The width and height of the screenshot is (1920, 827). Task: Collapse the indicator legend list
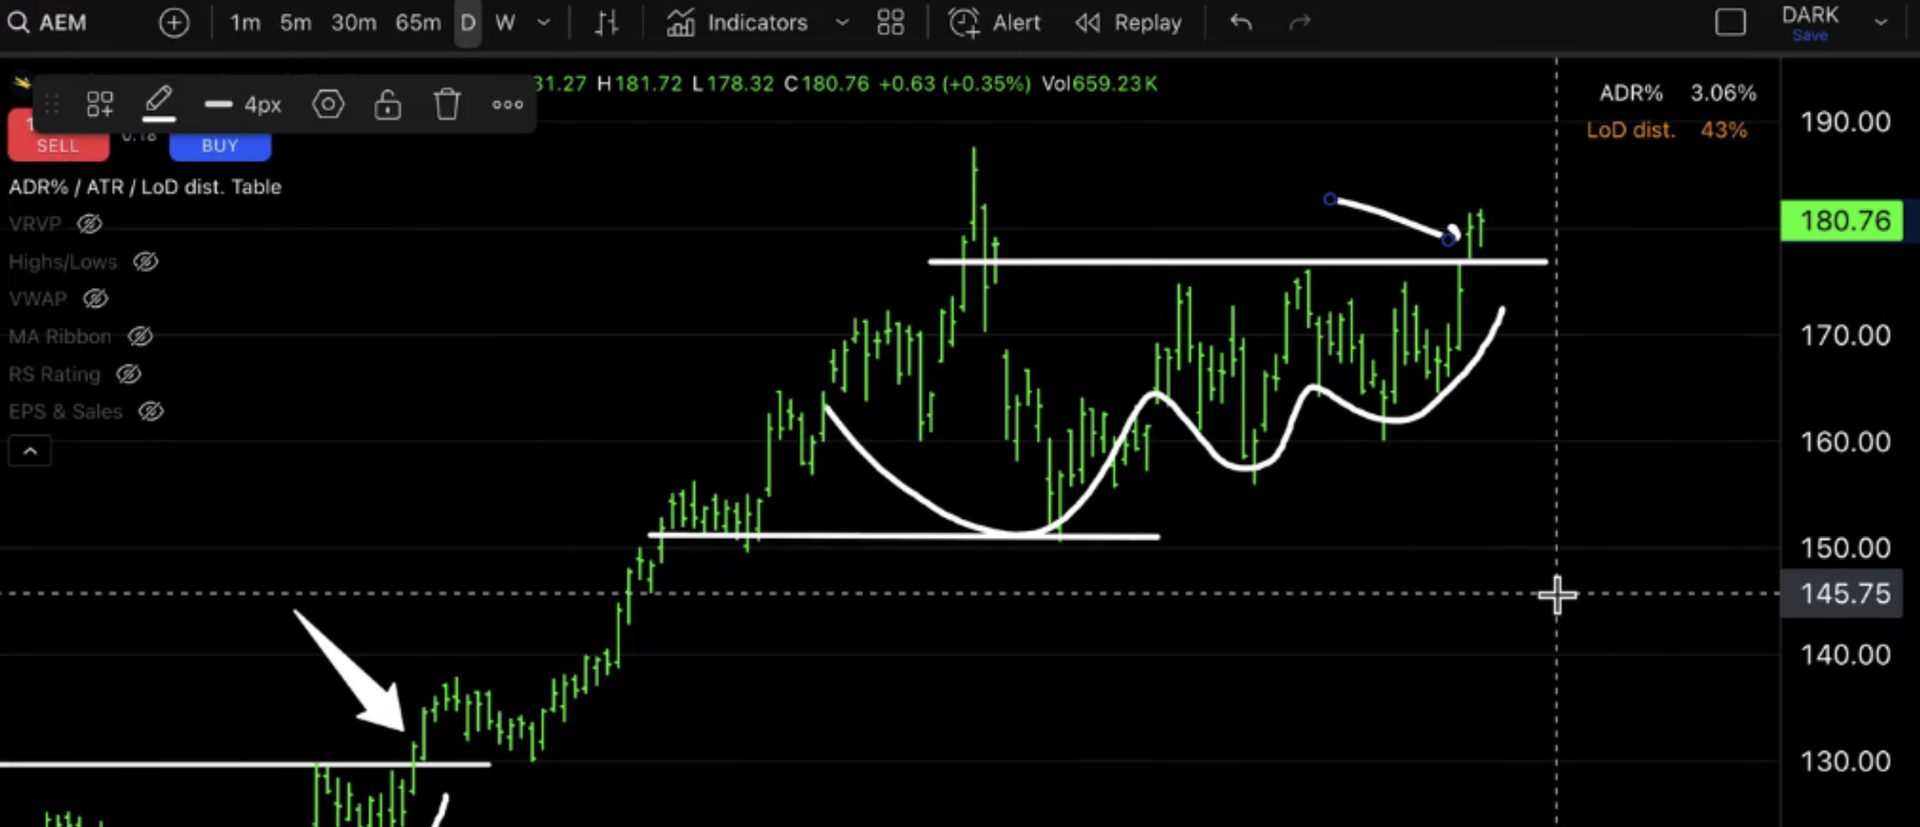30,452
